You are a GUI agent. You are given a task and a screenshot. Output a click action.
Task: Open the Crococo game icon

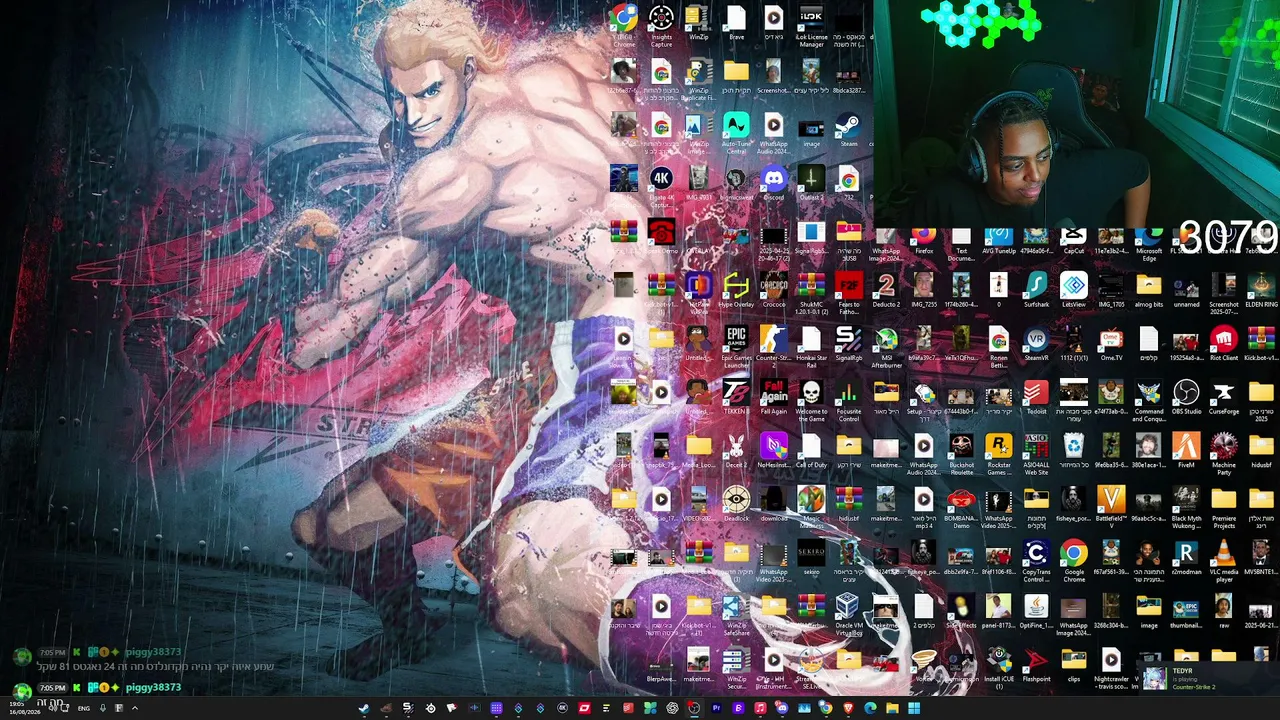click(x=774, y=292)
